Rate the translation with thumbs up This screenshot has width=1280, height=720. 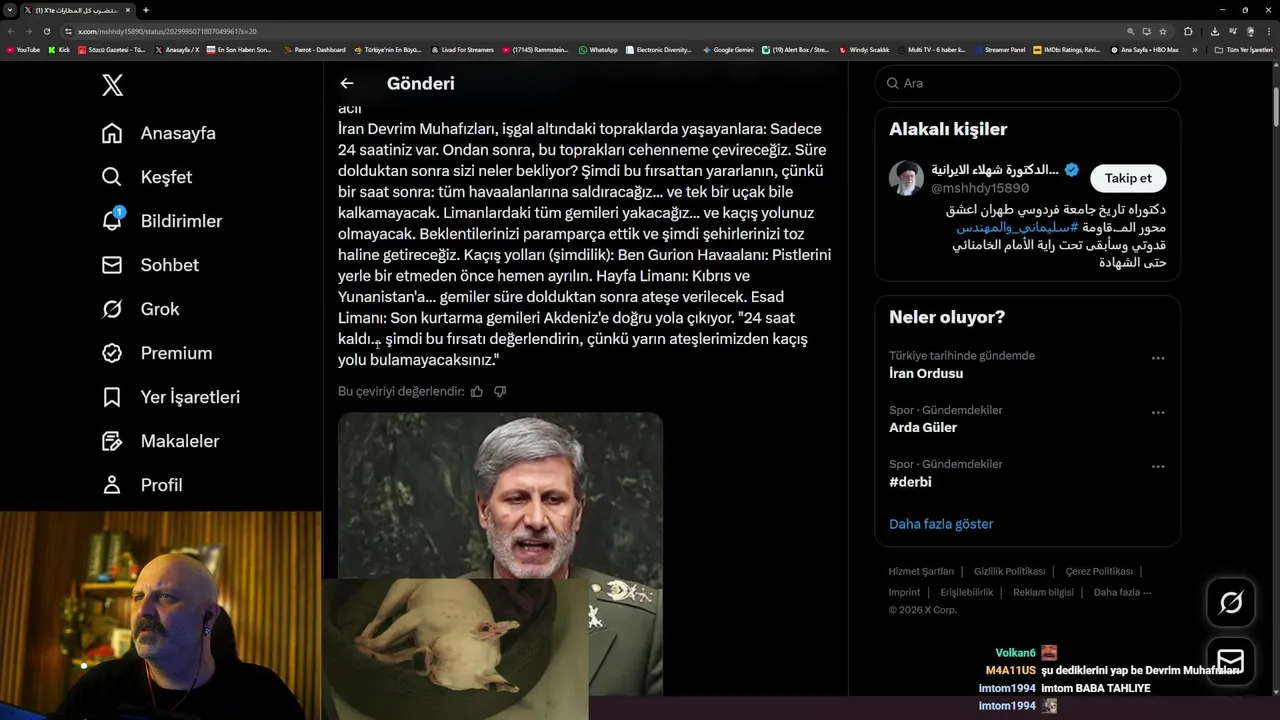click(x=477, y=391)
